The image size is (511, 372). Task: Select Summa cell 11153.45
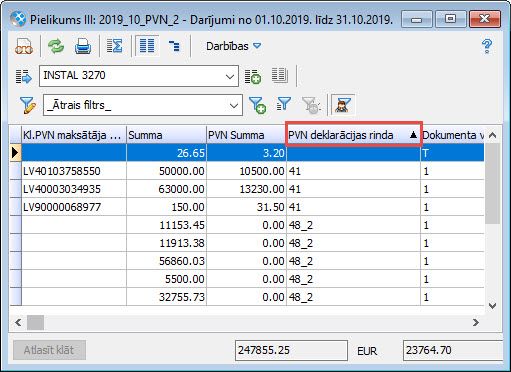pyautogui.click(x=166, y=225)
